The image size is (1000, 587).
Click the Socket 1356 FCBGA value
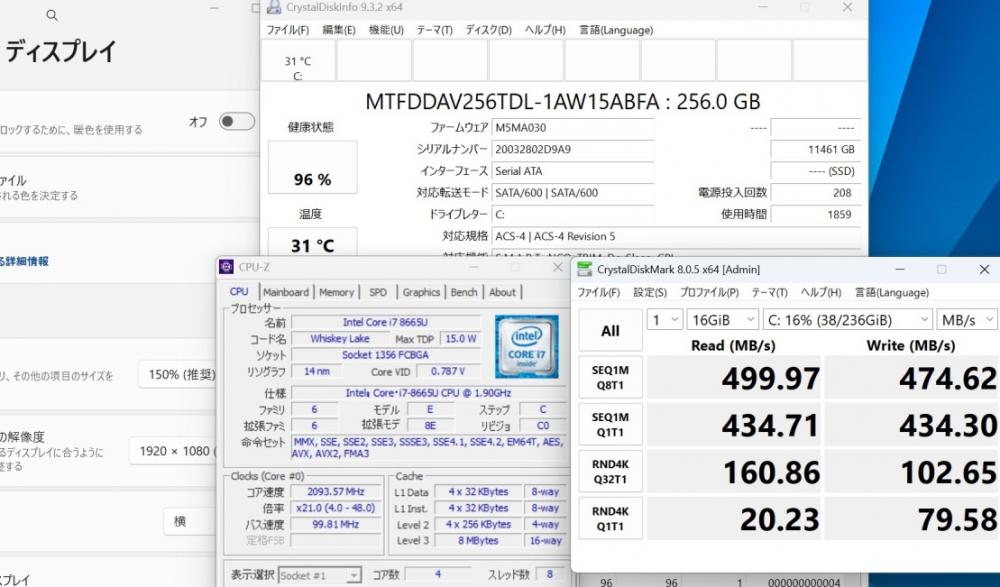click(385, 355)
